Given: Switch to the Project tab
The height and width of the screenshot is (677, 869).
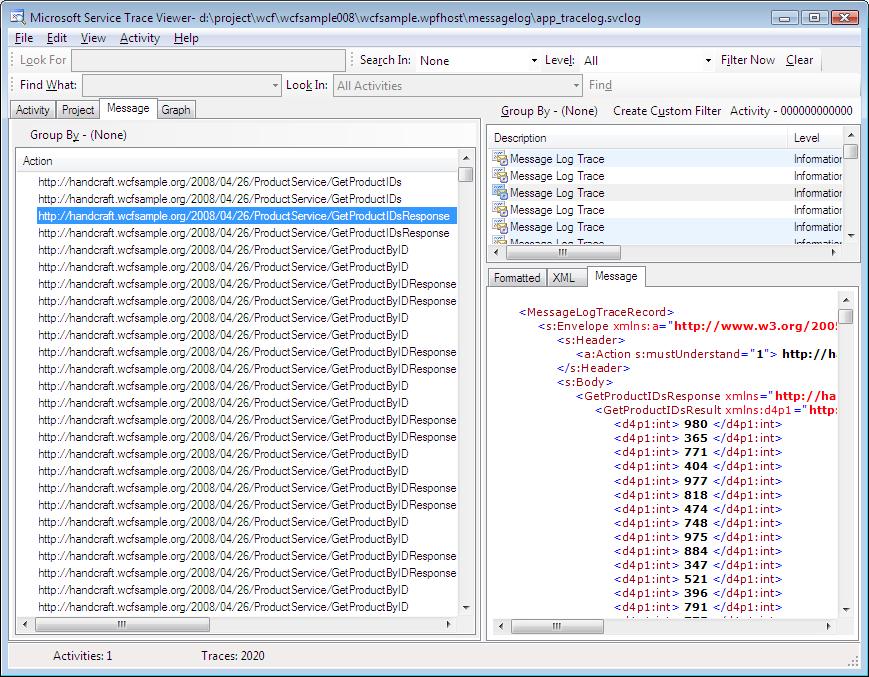Looking at the screenshot, I should 78,110.
